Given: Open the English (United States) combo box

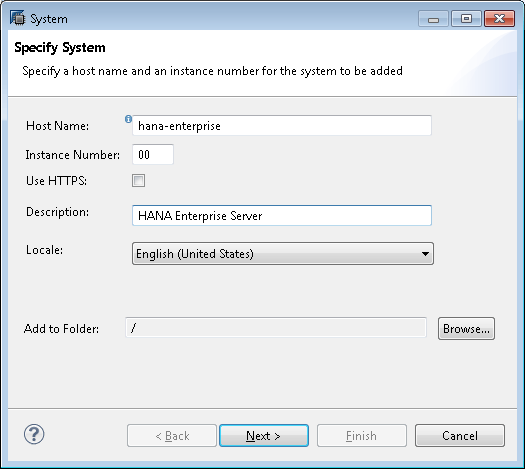Looking at the screenshot, I should tap(283, 254).
